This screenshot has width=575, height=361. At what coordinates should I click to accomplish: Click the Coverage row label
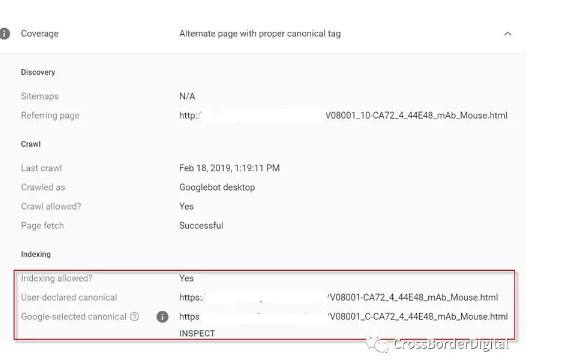[x=40, y=34]
